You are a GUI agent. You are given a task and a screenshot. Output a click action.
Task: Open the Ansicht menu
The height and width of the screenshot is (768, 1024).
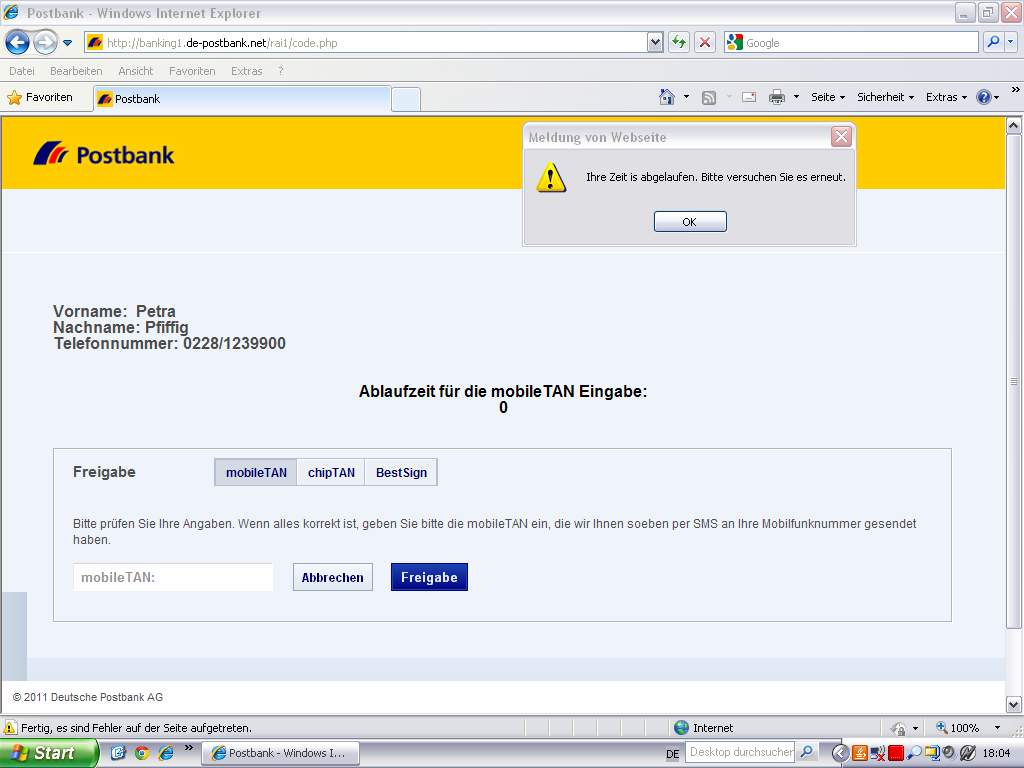[x=135, y=71]
